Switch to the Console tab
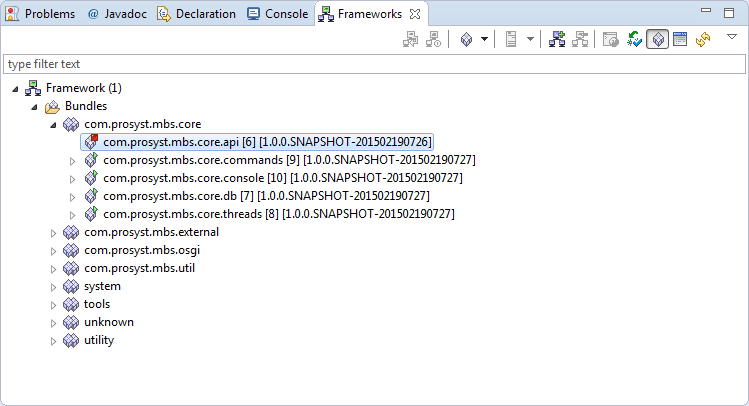Screen dimensions: 749x406 [x=277, y=14]
